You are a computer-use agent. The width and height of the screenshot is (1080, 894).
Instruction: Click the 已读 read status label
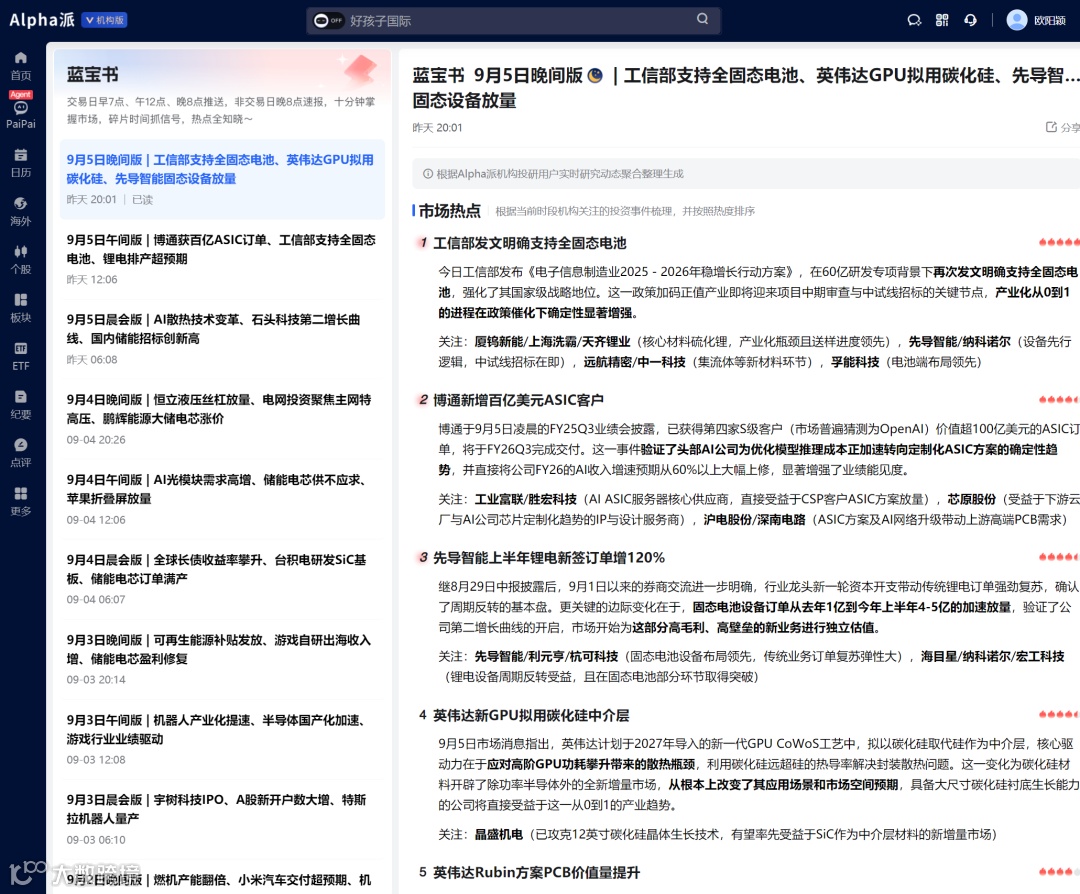point(143,200)
